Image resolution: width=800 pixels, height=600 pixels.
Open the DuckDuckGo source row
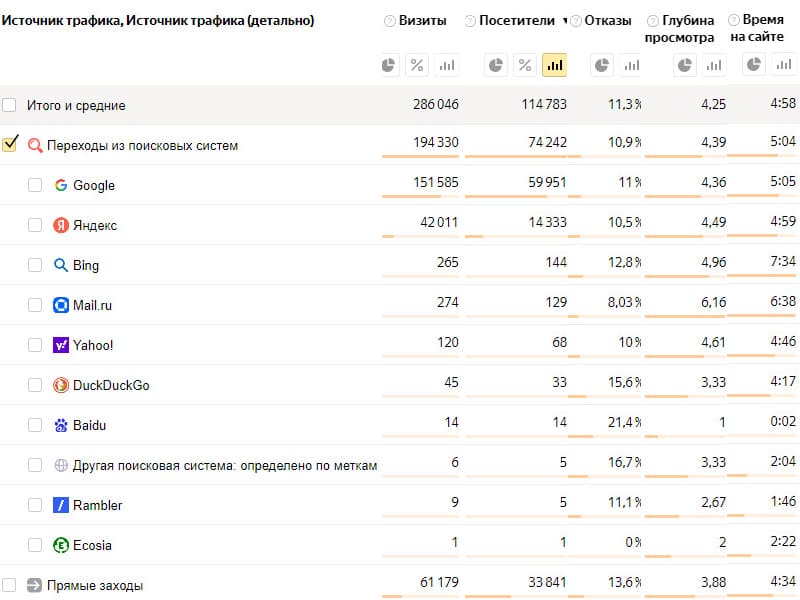pyautogui.click(x=111, y=385)
